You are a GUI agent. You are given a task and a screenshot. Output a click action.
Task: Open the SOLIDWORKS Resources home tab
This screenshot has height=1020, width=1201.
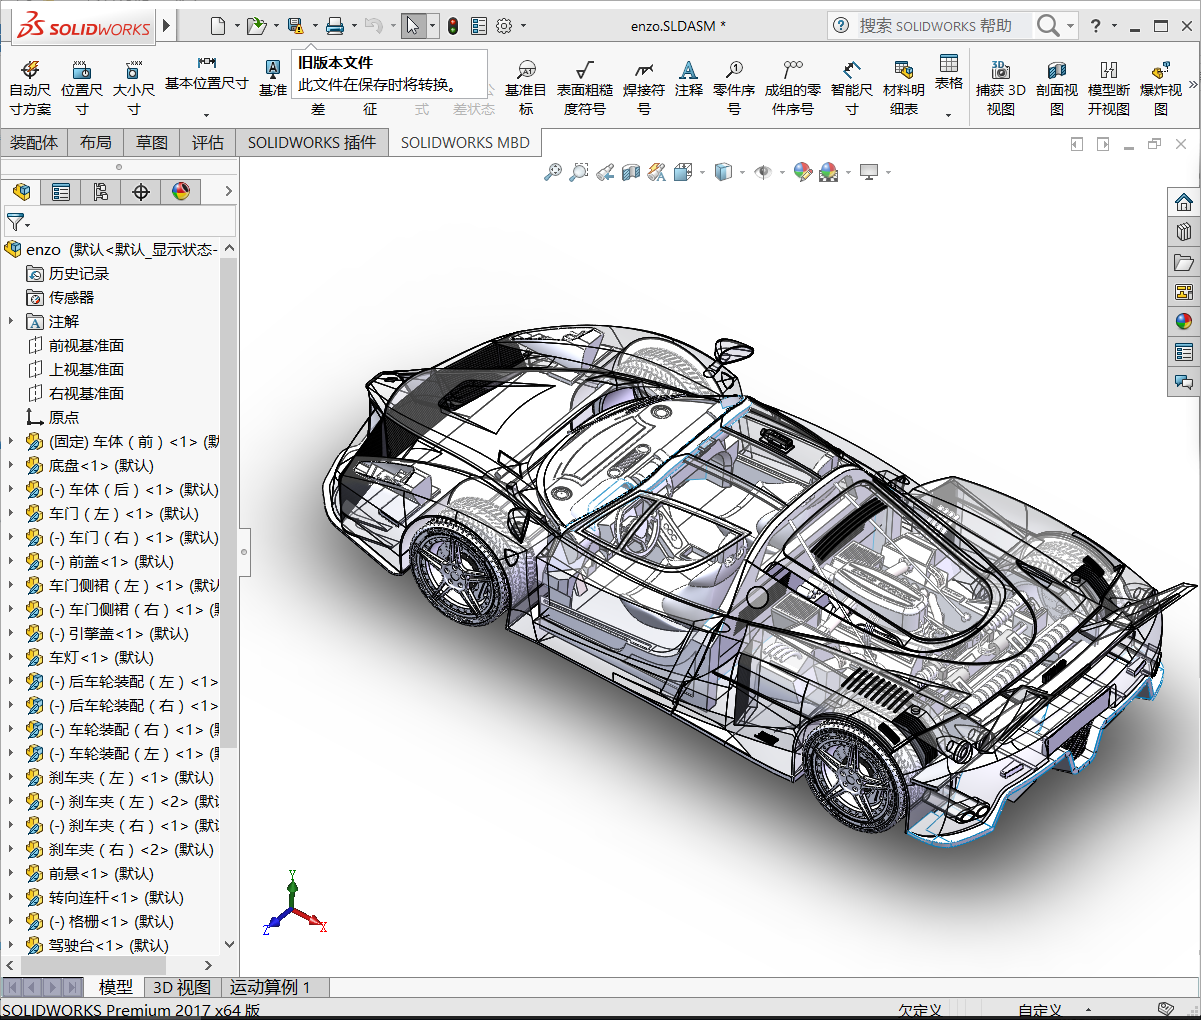coord(1184,202)
